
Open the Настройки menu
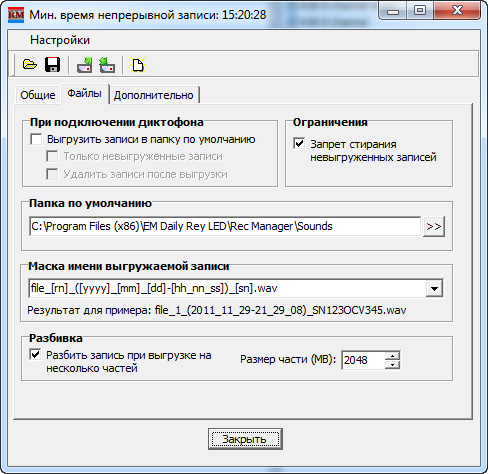point(60,40)
